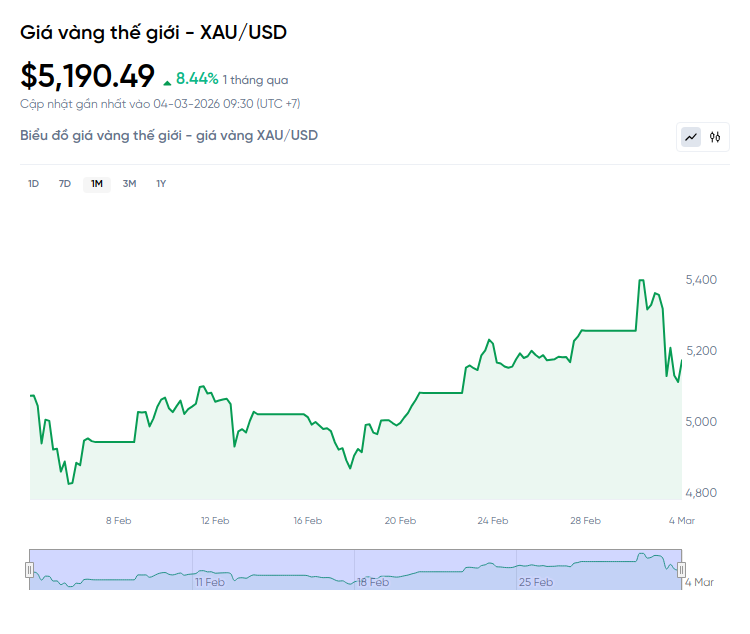Click the "Giá vàng thế giới - XAU/USD" heading
The width and height of the screenshot is (750, 634).
click(154, 32)
